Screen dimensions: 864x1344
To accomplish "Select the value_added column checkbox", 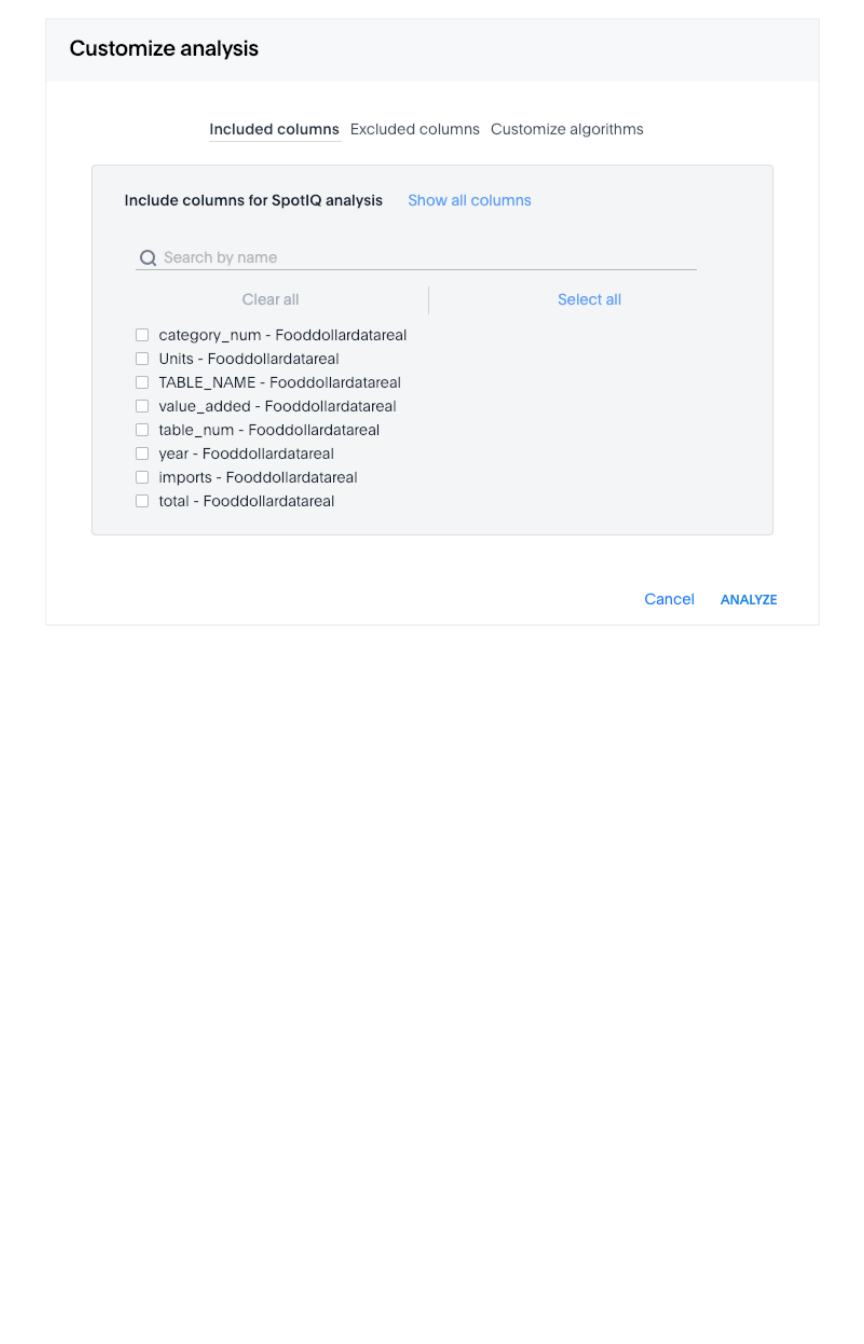I will click(x=142, y=406).
